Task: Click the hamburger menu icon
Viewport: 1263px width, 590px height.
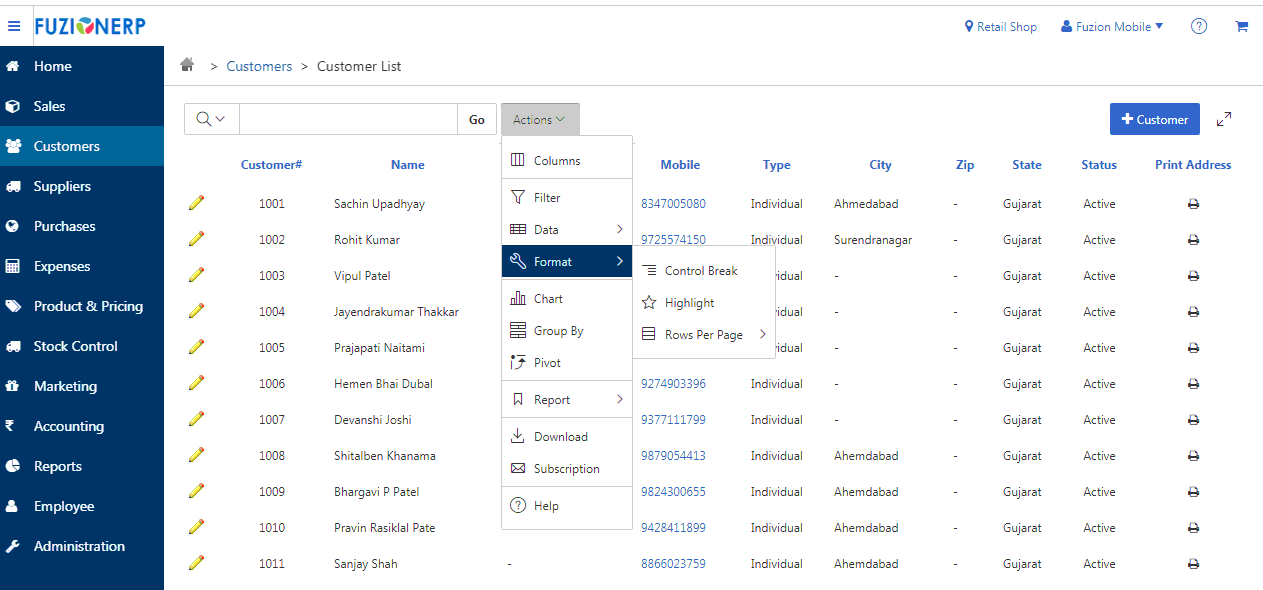Action: tap(14, 27)
